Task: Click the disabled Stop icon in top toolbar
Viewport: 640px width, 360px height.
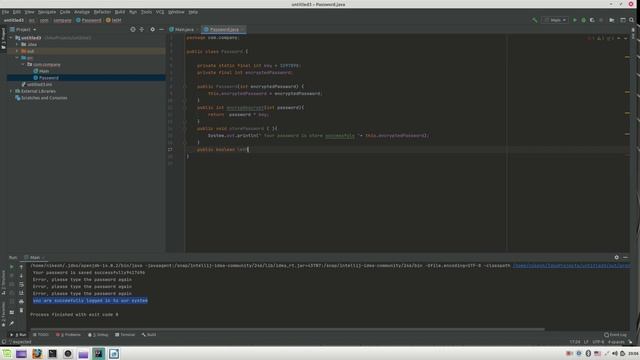Action: click(x=601, y=20)
